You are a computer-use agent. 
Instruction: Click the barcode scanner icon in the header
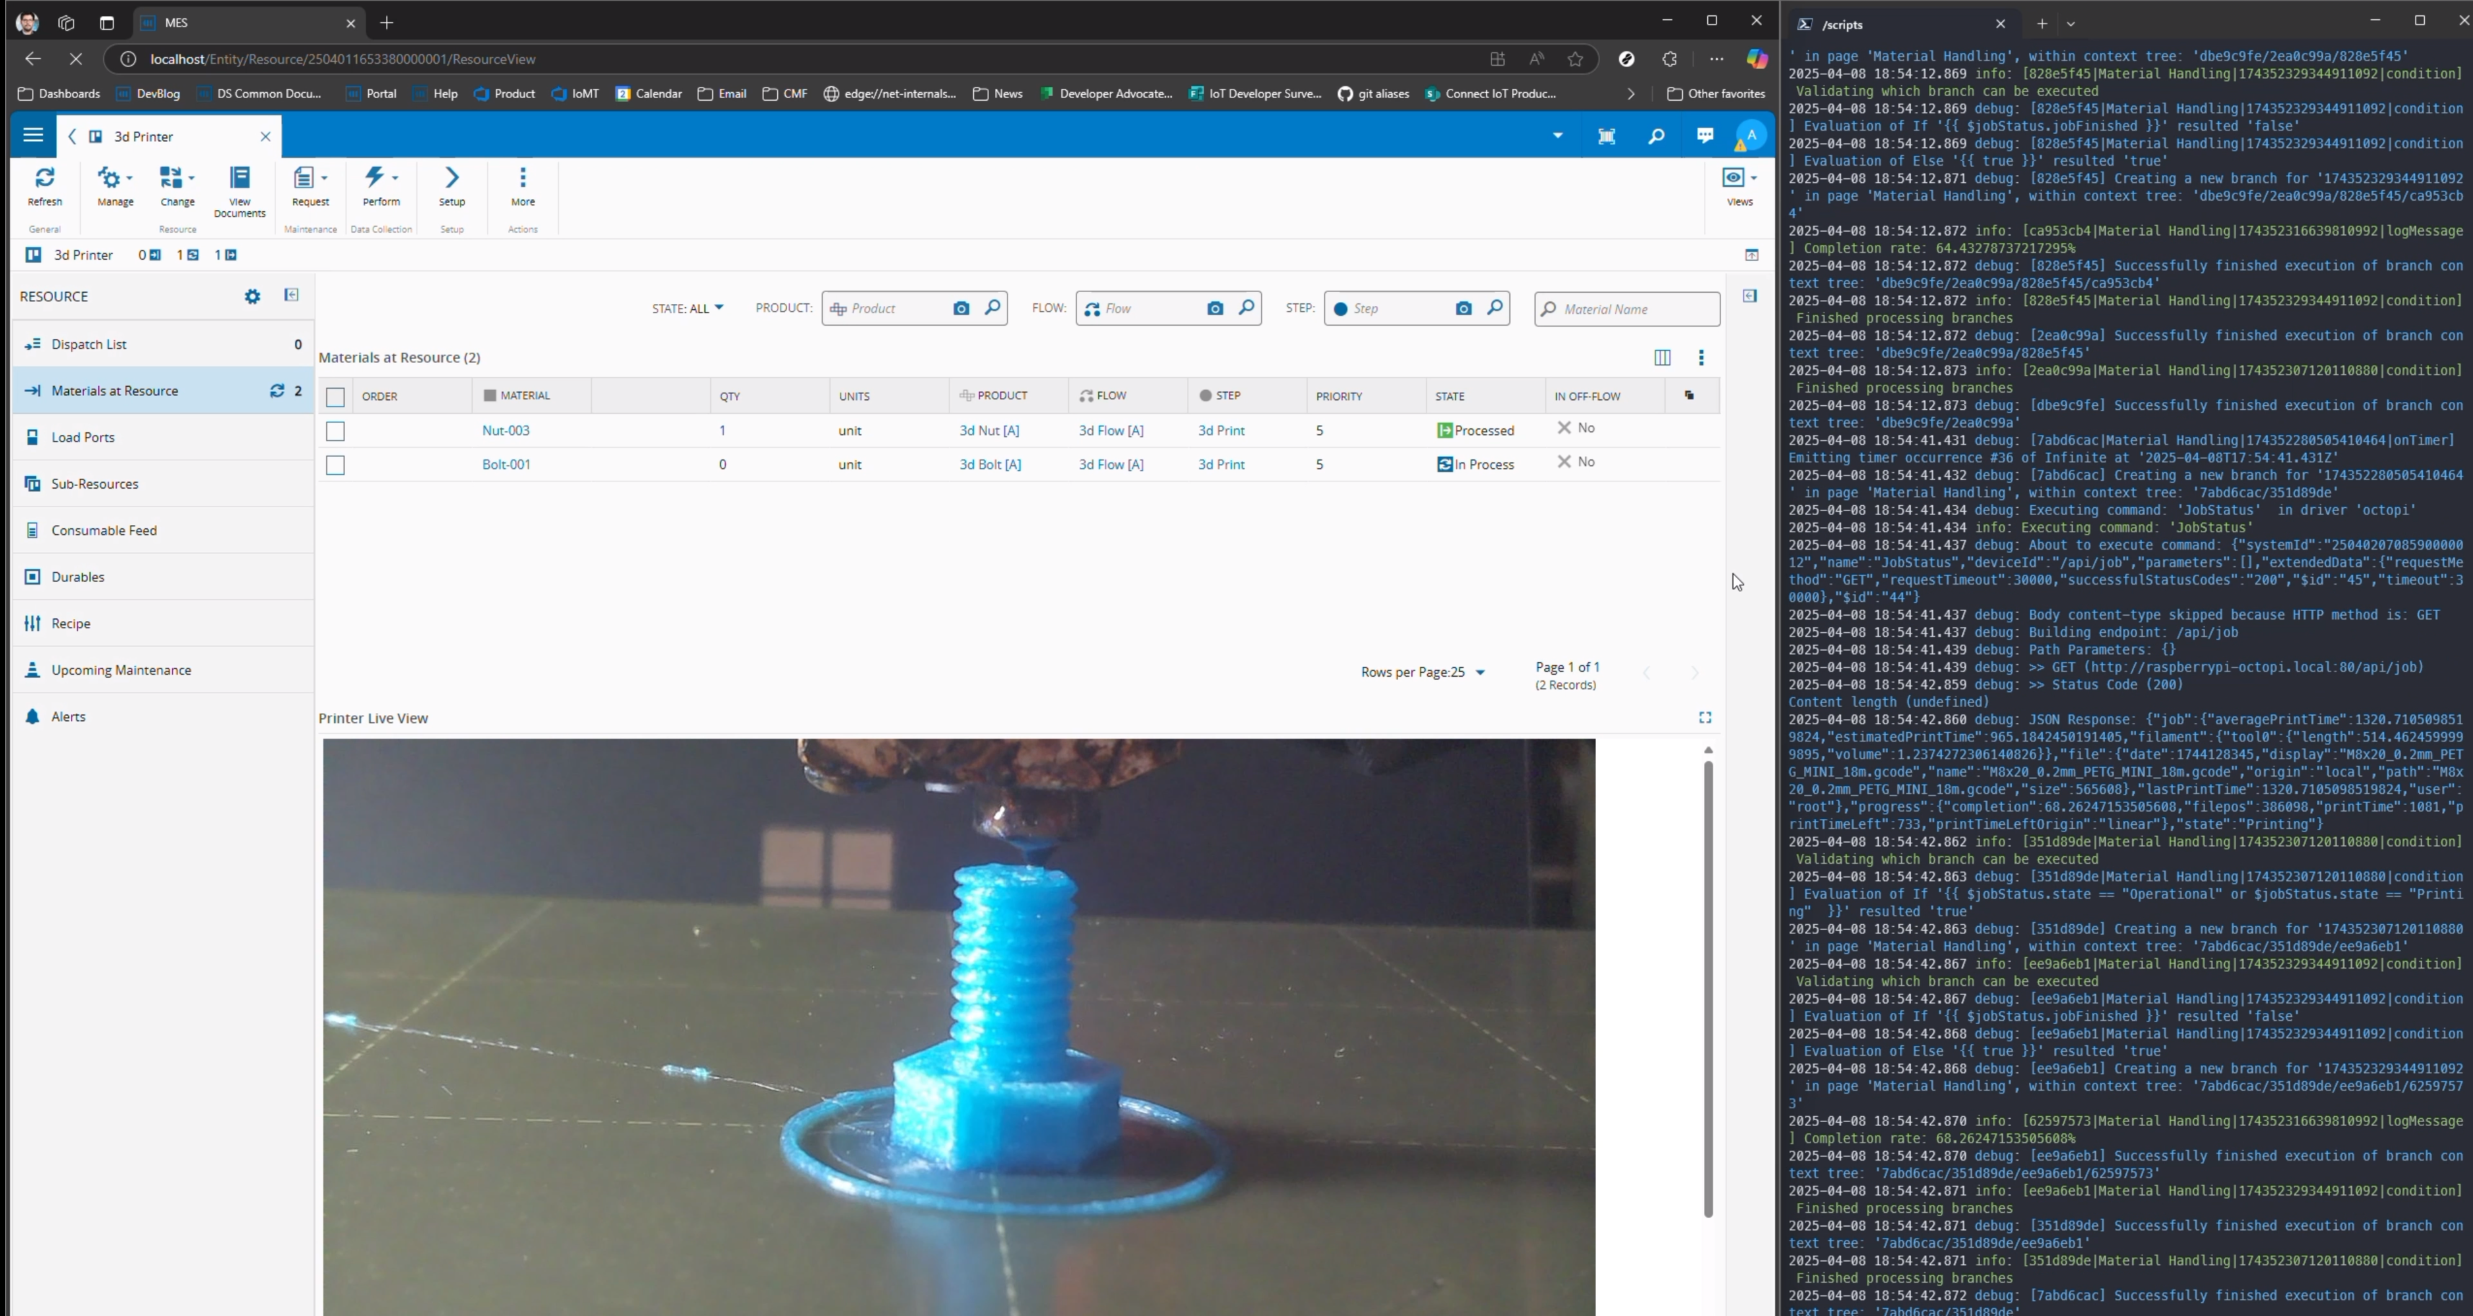tap(1606, 136)
